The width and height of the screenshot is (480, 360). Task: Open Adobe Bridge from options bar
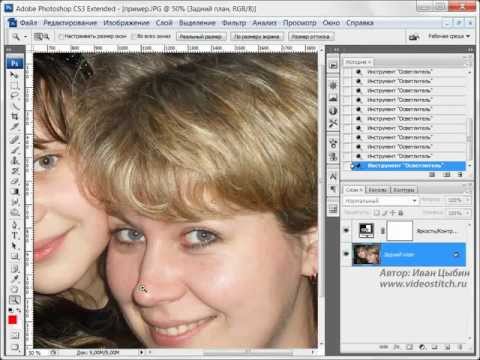click(414, 37)
